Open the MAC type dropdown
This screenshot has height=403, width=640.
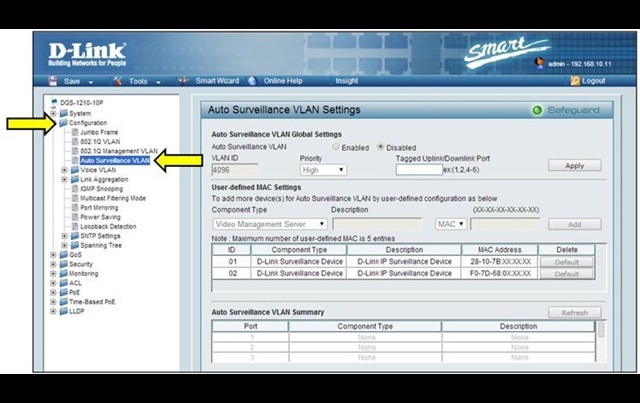click(451, 224)
